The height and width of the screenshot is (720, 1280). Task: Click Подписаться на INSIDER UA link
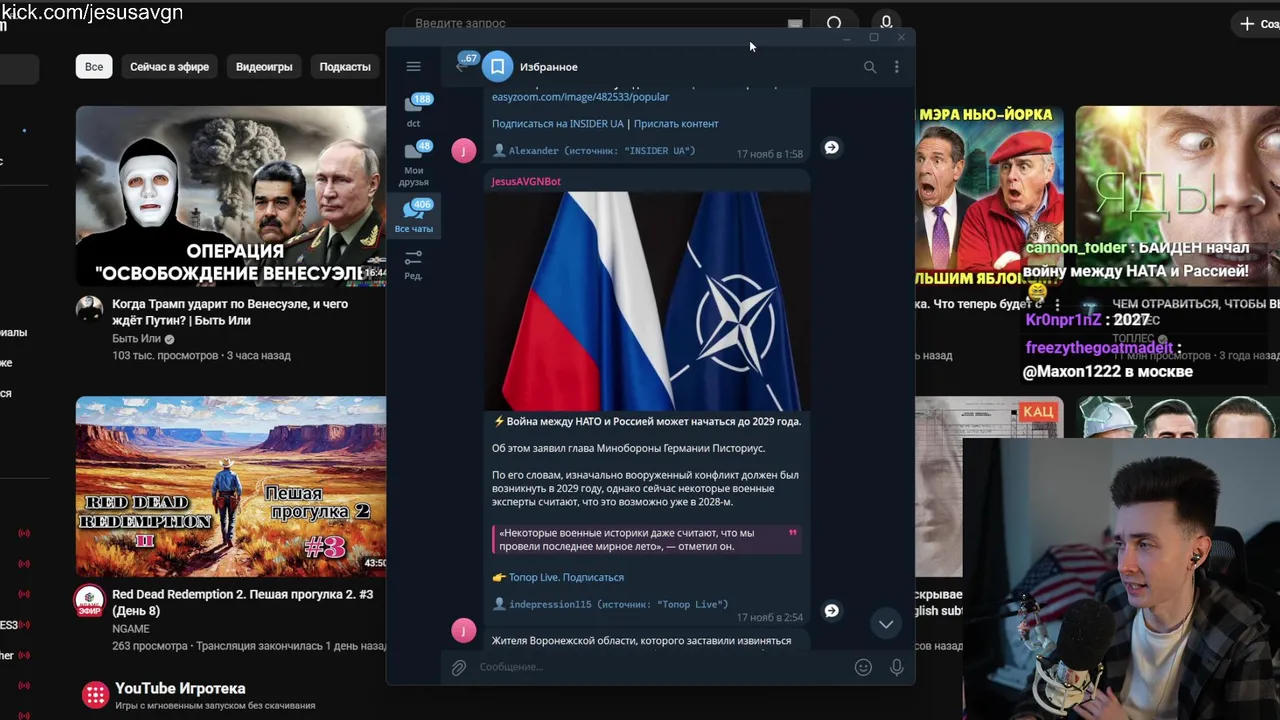557,124
